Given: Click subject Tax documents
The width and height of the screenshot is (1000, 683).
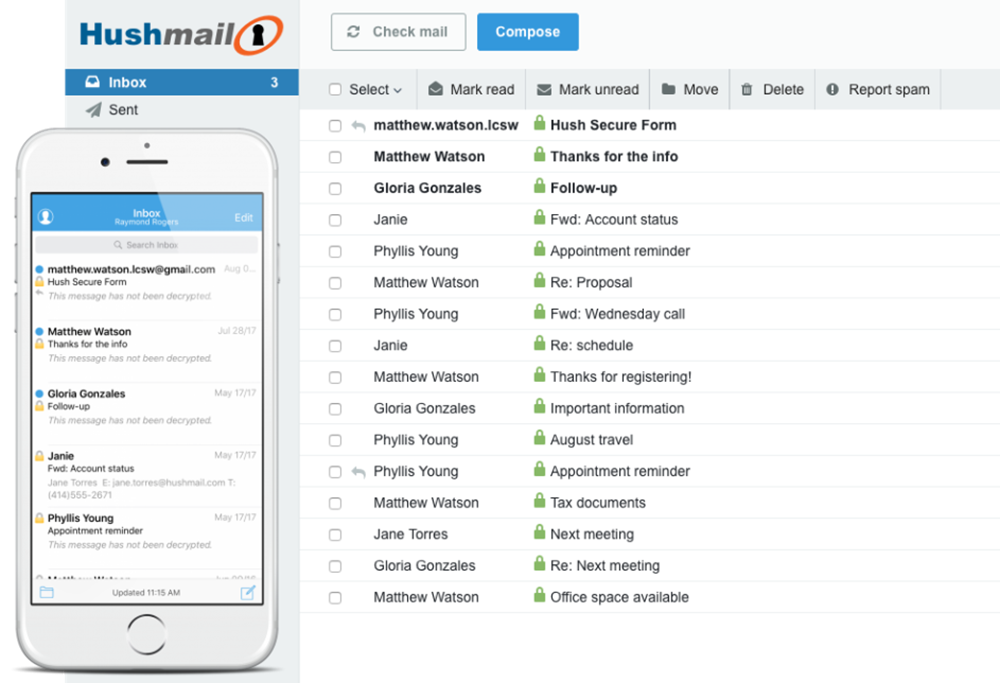Looking at the screenshot, I should tap(598, 503).
